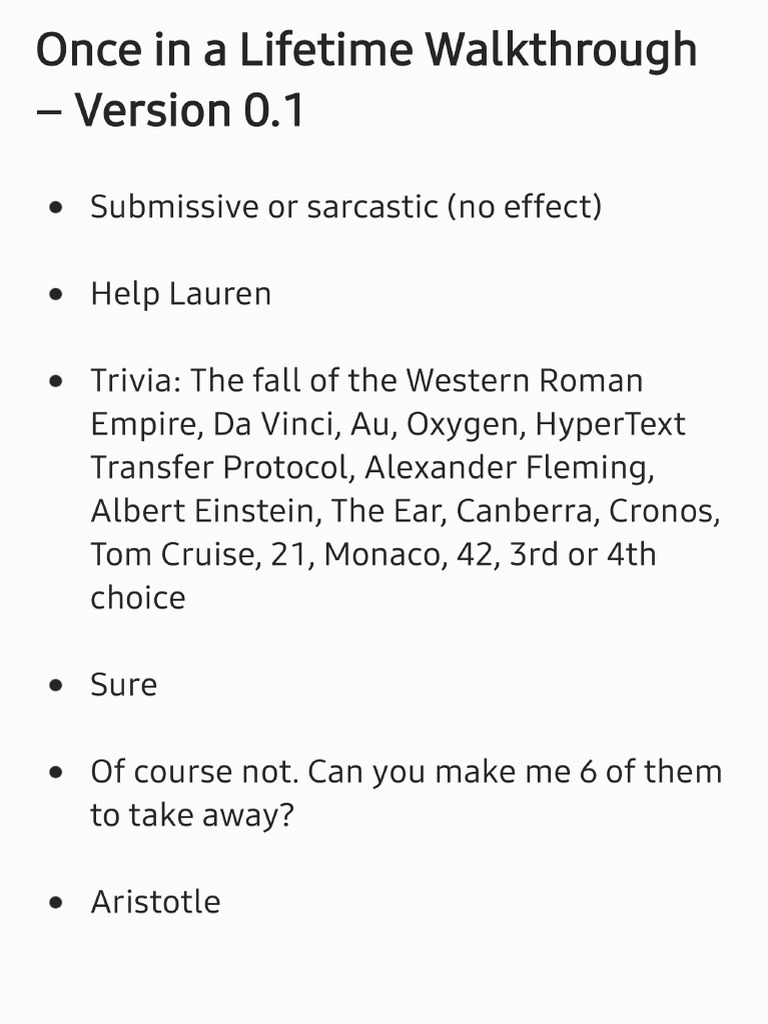
Task: Click the word "Trivia:"
Action: 136,381
